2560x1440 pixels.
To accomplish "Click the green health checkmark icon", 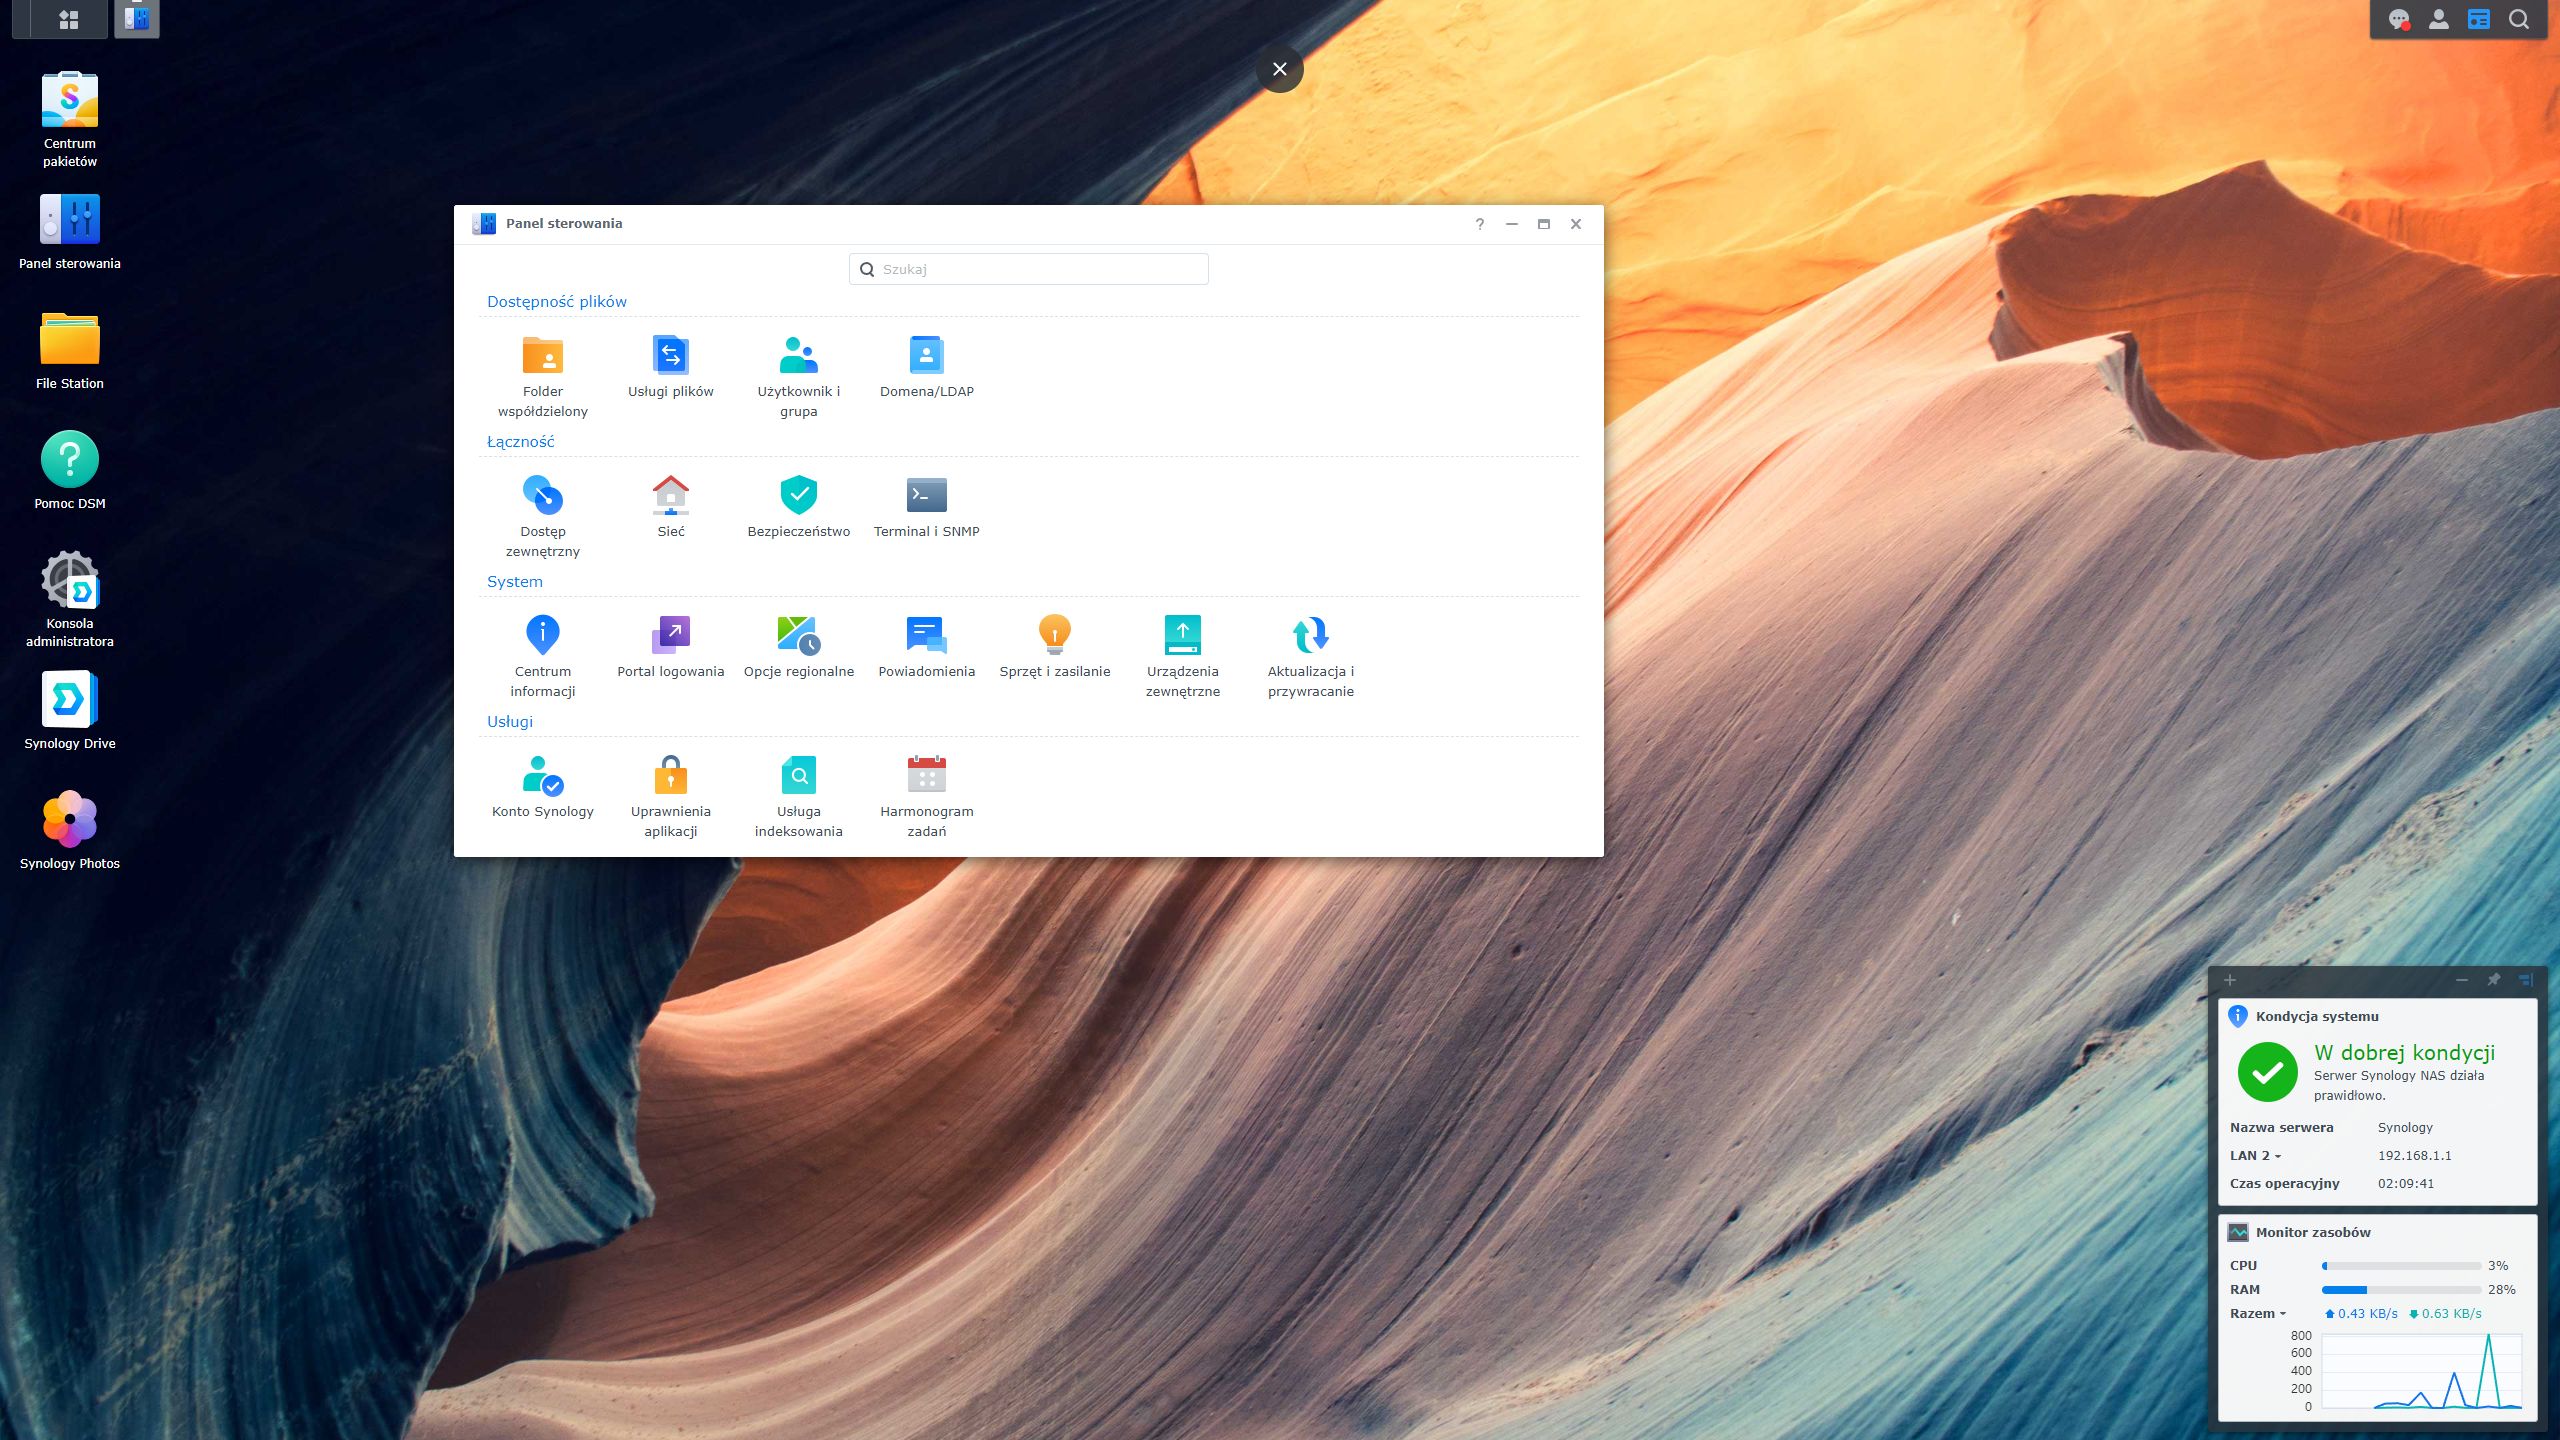I will (2268, 1072).
